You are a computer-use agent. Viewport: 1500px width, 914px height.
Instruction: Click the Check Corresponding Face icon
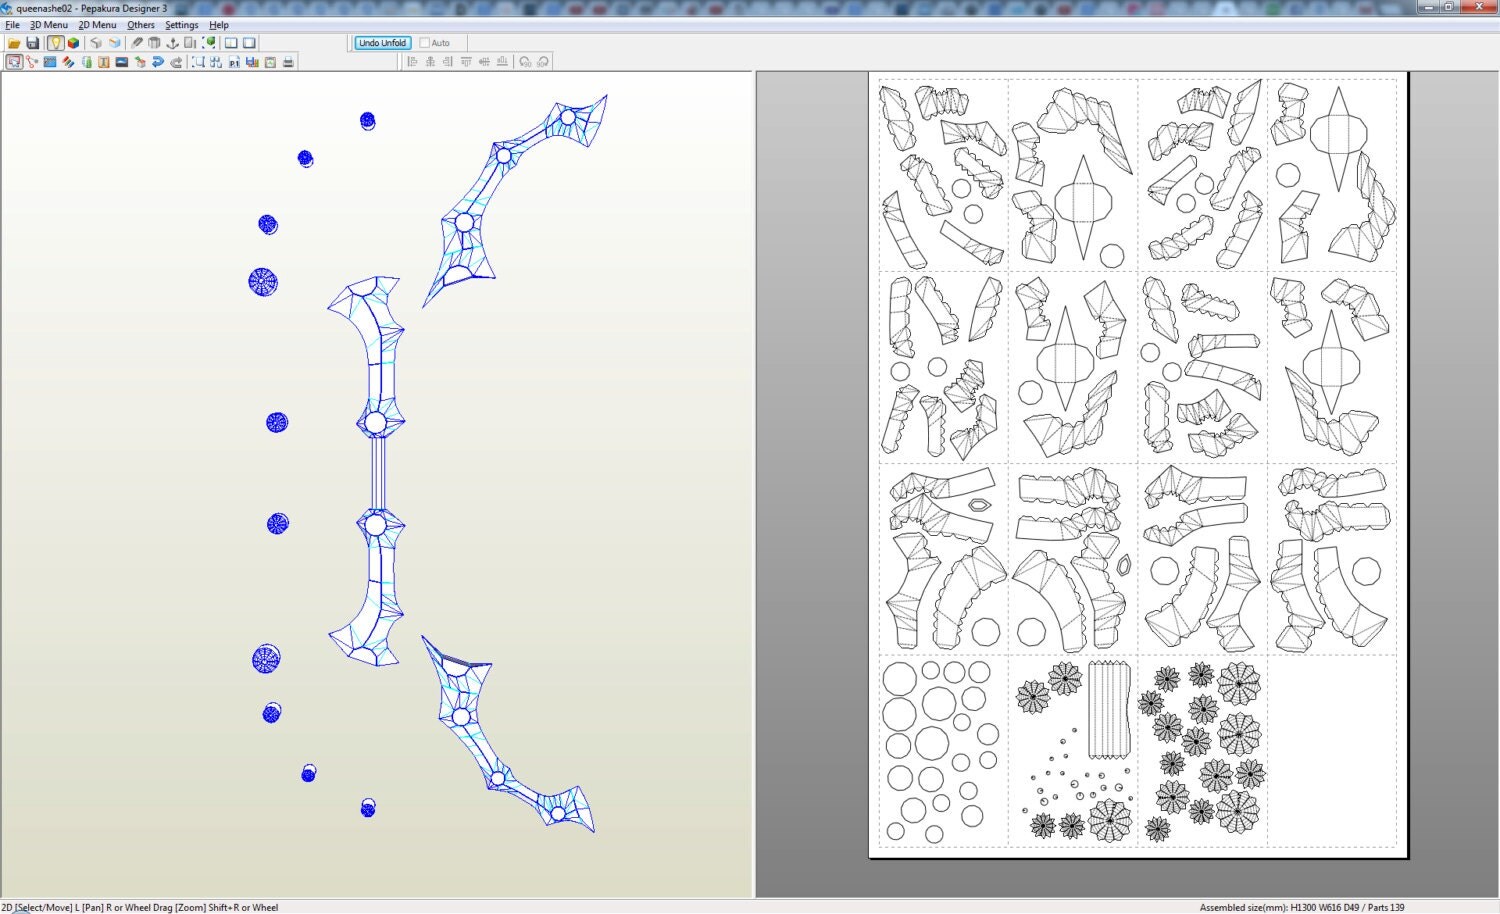[x=140, y=62]
